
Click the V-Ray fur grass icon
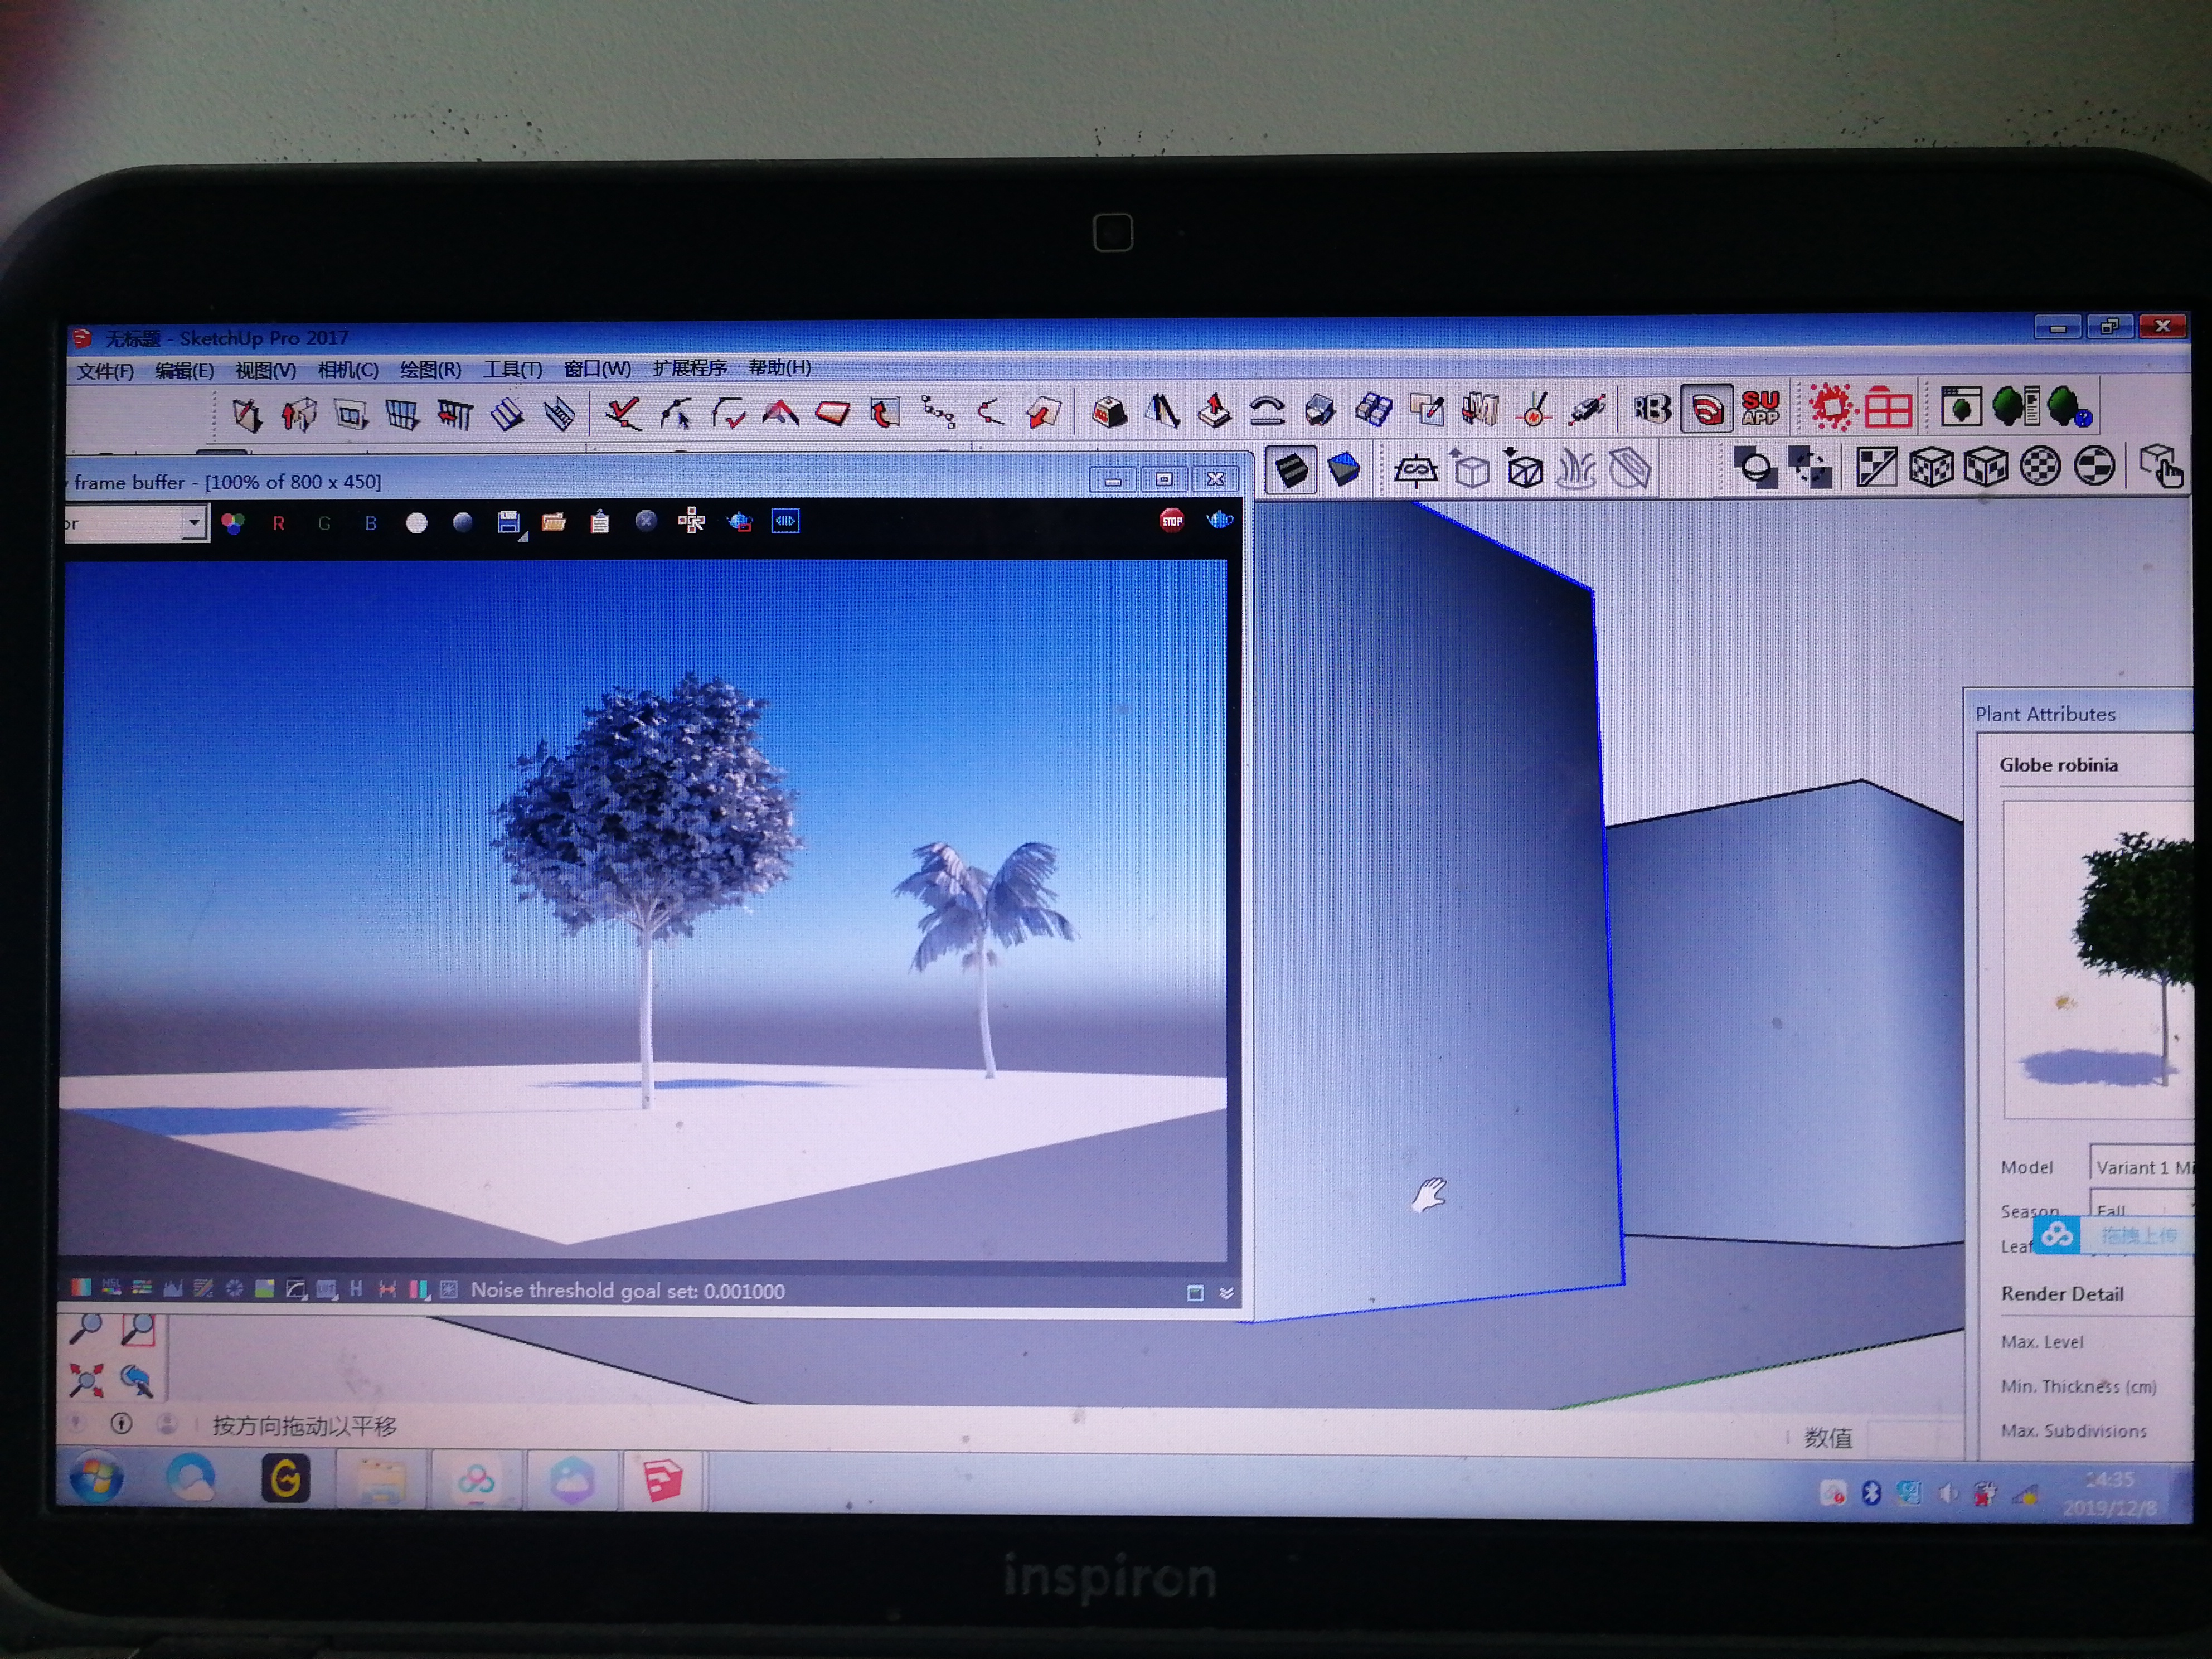click(x=1577, y=468)
